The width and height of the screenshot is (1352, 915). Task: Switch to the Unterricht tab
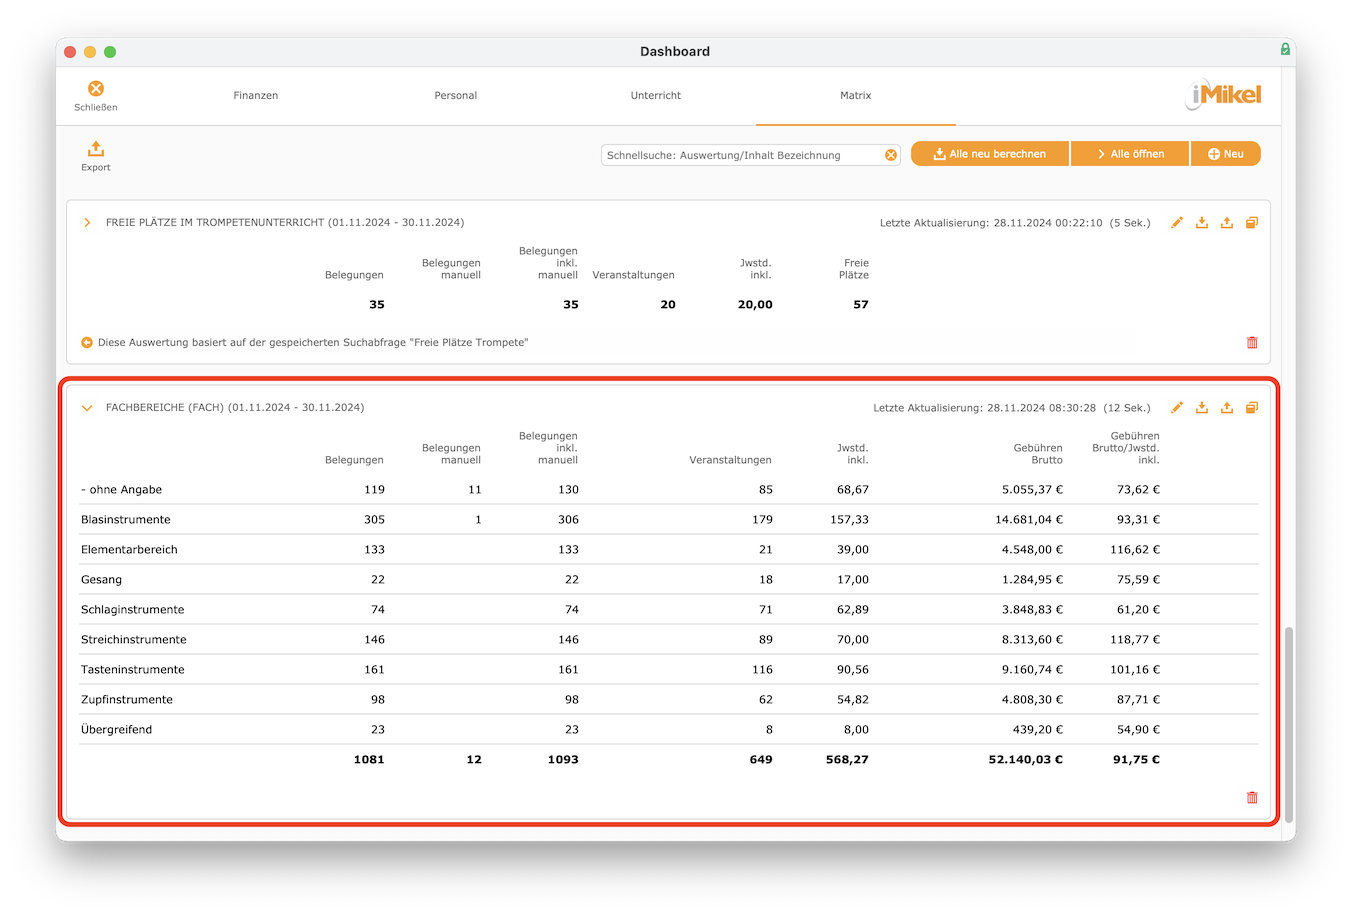[x=656, y=96]
